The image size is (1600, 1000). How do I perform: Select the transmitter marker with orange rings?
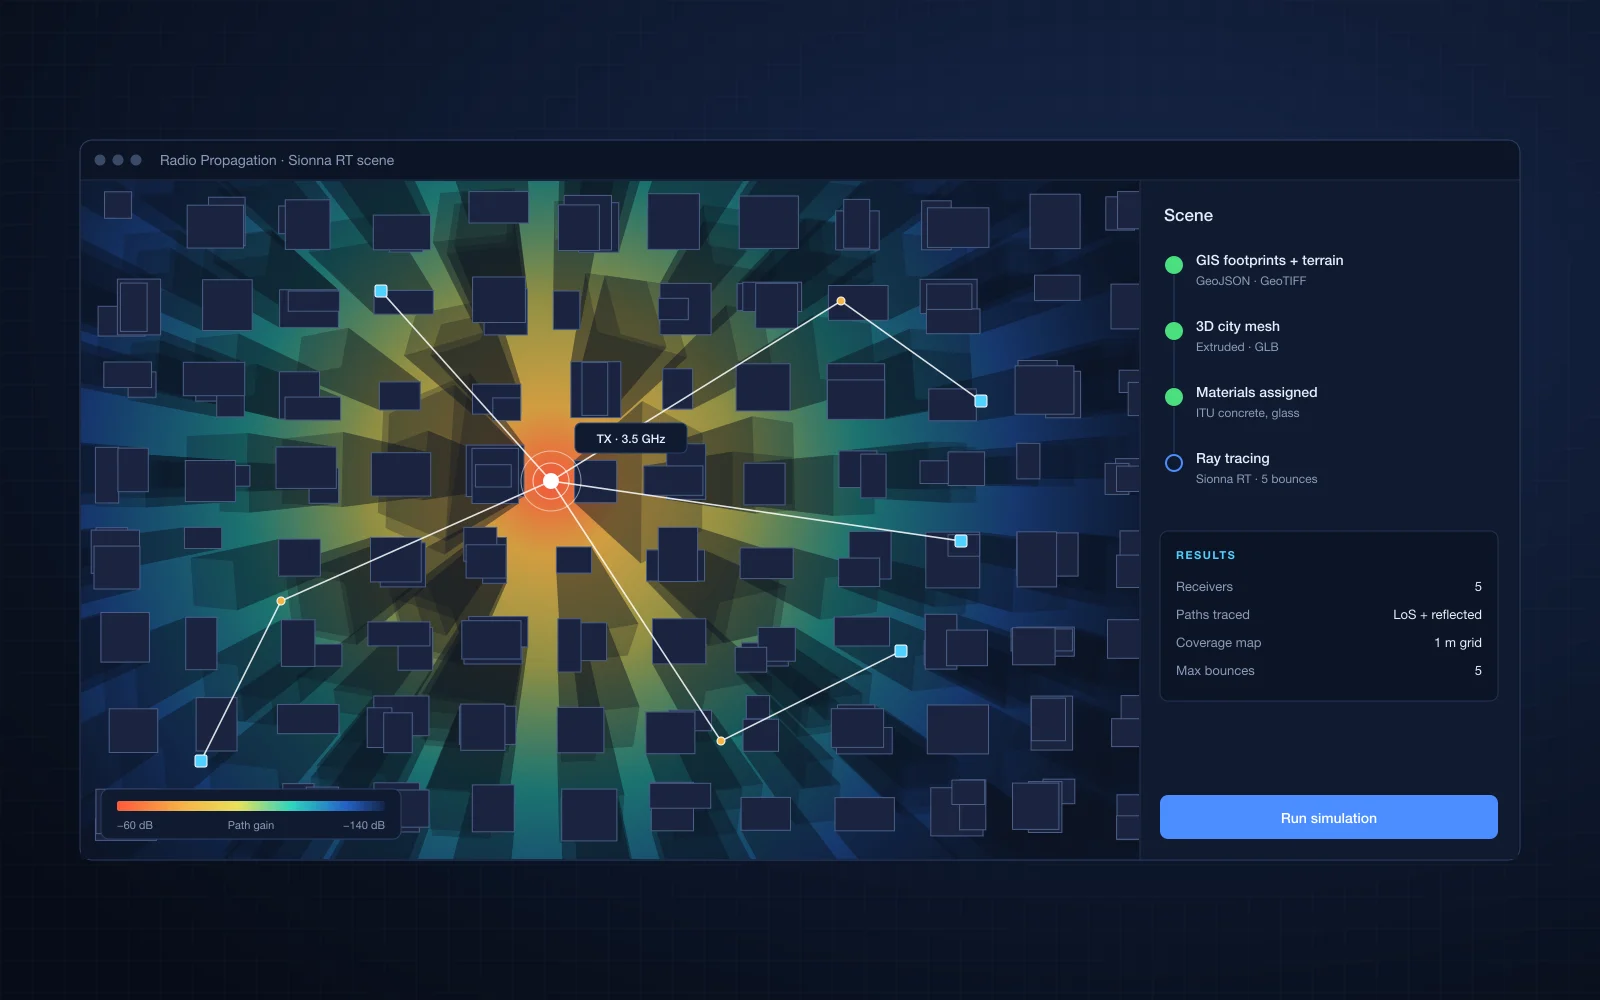click(551, 481)
